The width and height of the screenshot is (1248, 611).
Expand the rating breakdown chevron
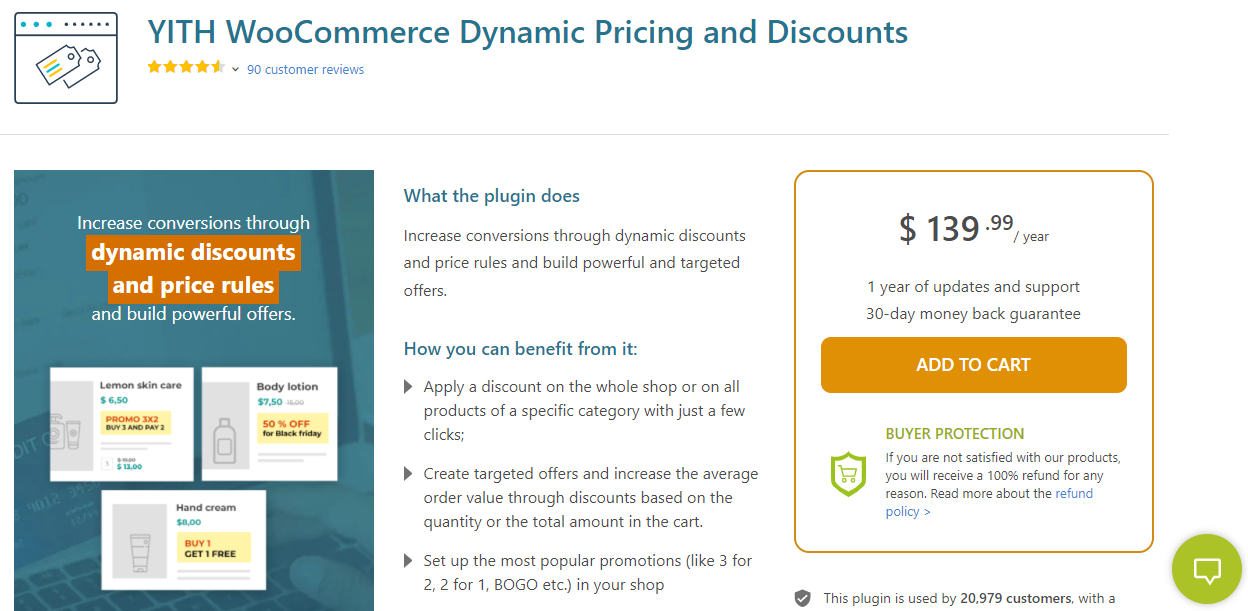click(235, 70)
